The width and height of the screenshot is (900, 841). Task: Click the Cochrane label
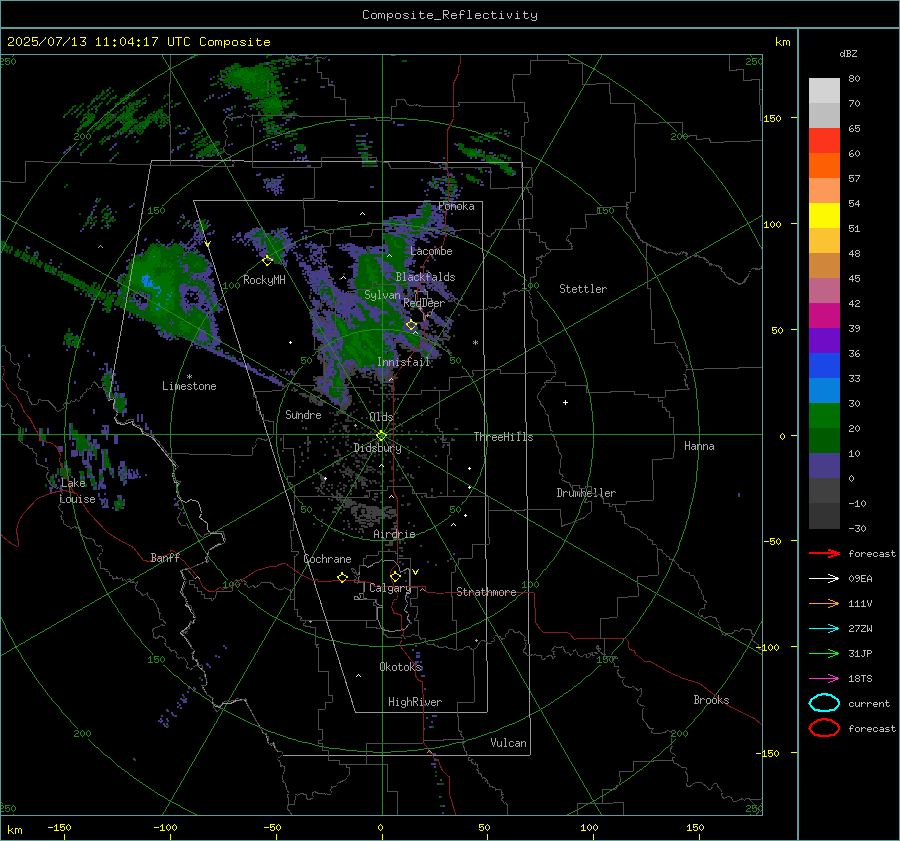[327, 559]
